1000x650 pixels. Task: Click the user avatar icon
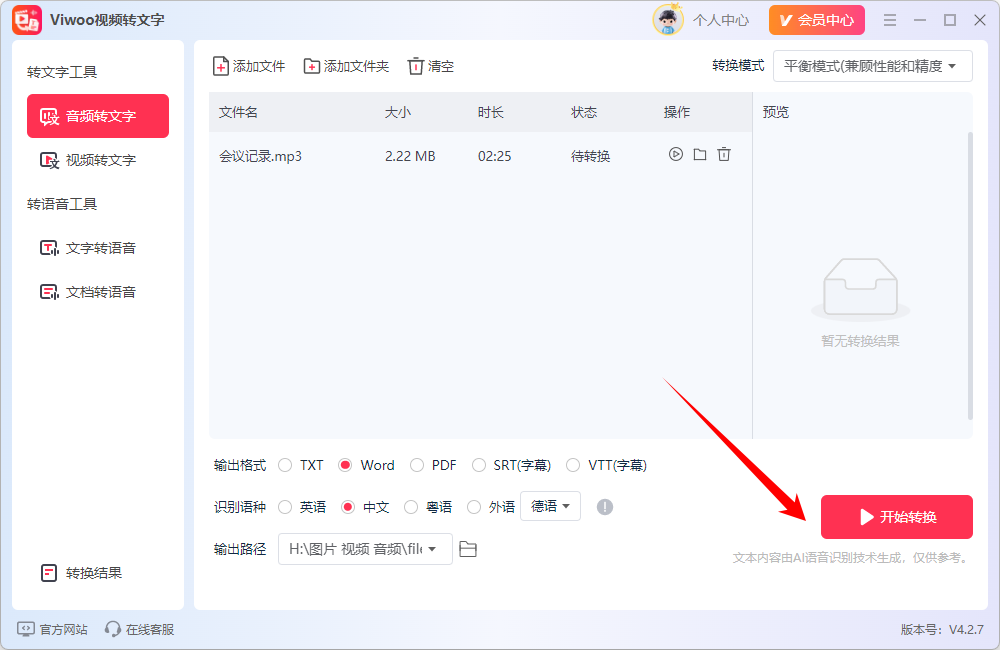[x=668, y=20]
